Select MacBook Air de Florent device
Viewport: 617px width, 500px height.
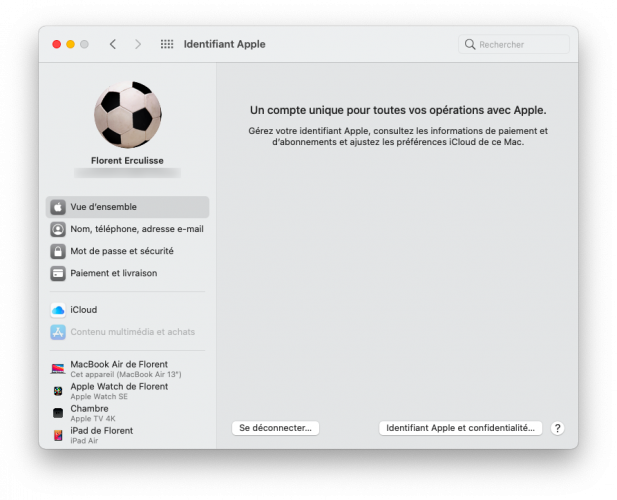(127, 369)
